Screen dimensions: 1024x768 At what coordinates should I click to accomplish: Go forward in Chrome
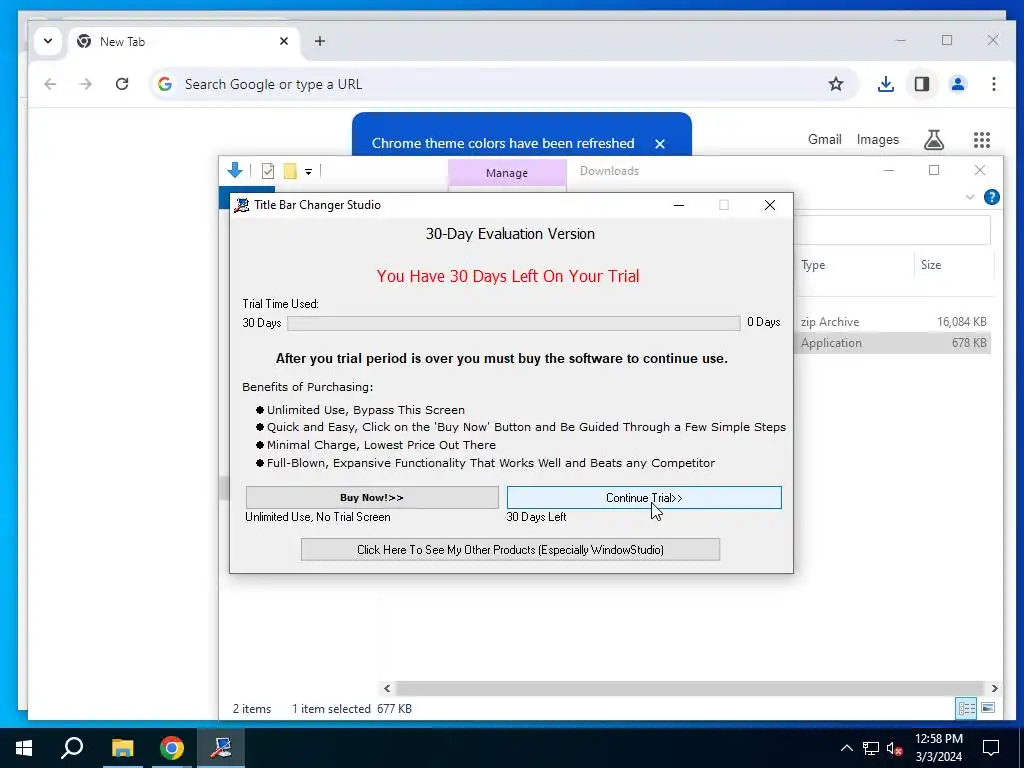[x=86, y=84]
